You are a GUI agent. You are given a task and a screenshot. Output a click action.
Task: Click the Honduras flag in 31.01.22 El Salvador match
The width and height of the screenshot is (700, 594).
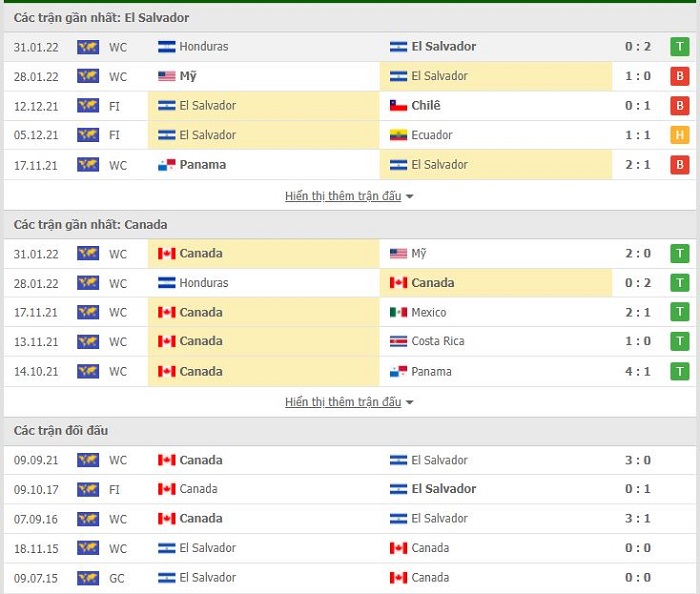tap(167, 47)
